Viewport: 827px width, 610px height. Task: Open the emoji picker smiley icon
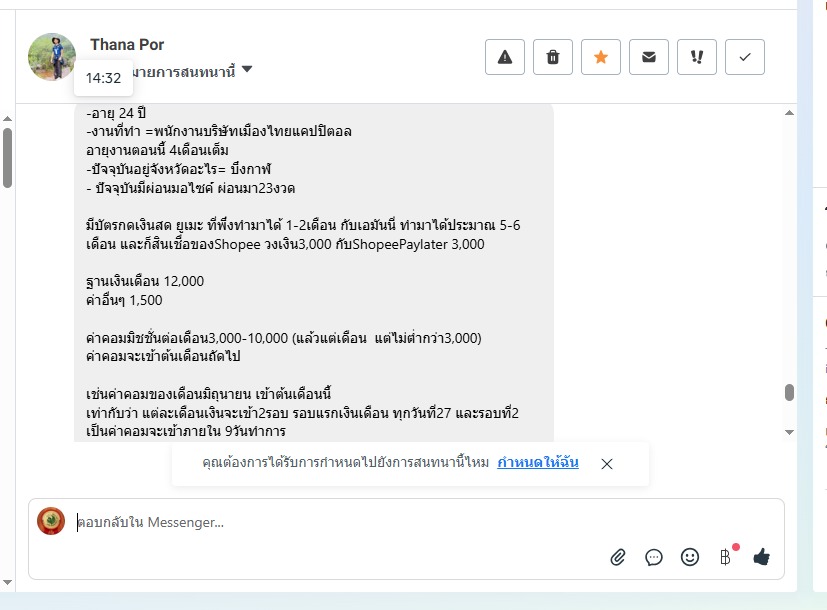click(x=690, y=557)
